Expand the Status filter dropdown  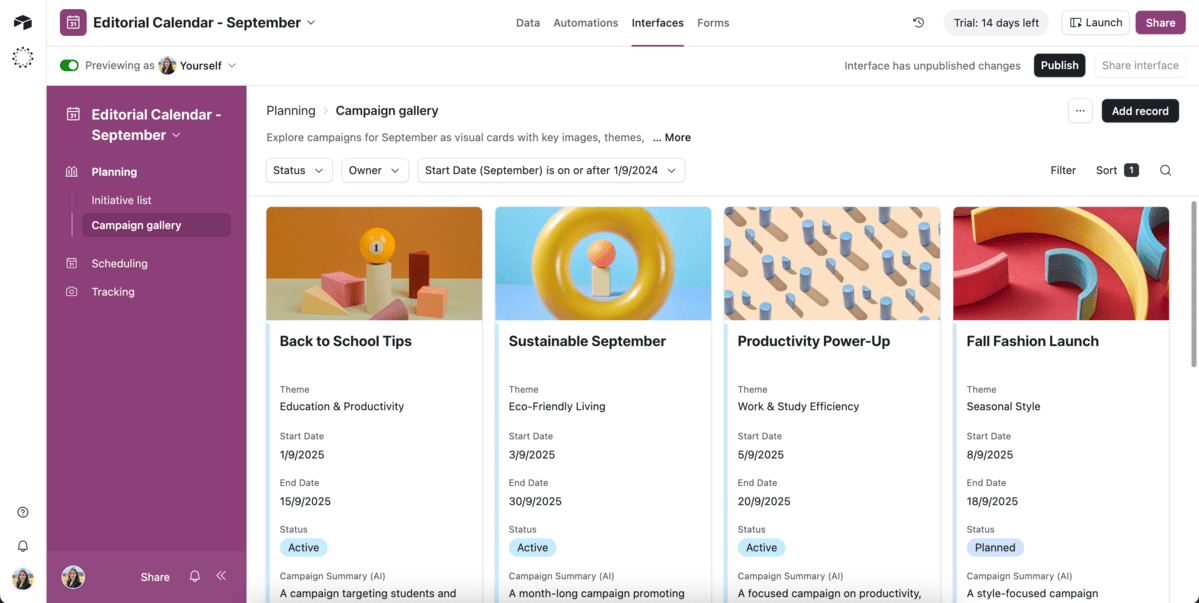click(299, 171)
